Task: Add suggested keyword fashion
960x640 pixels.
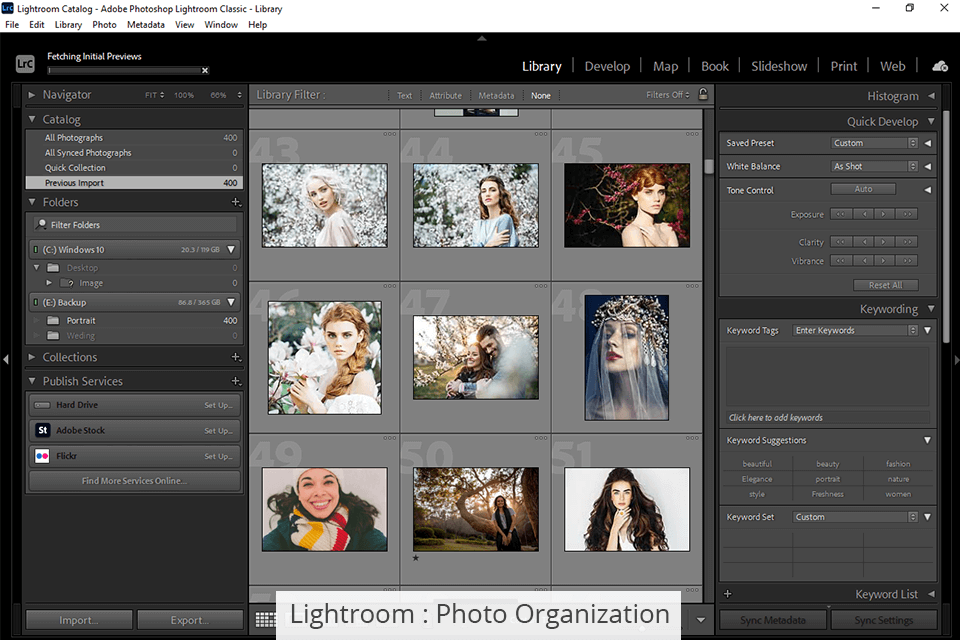Action: pos(898,464)
